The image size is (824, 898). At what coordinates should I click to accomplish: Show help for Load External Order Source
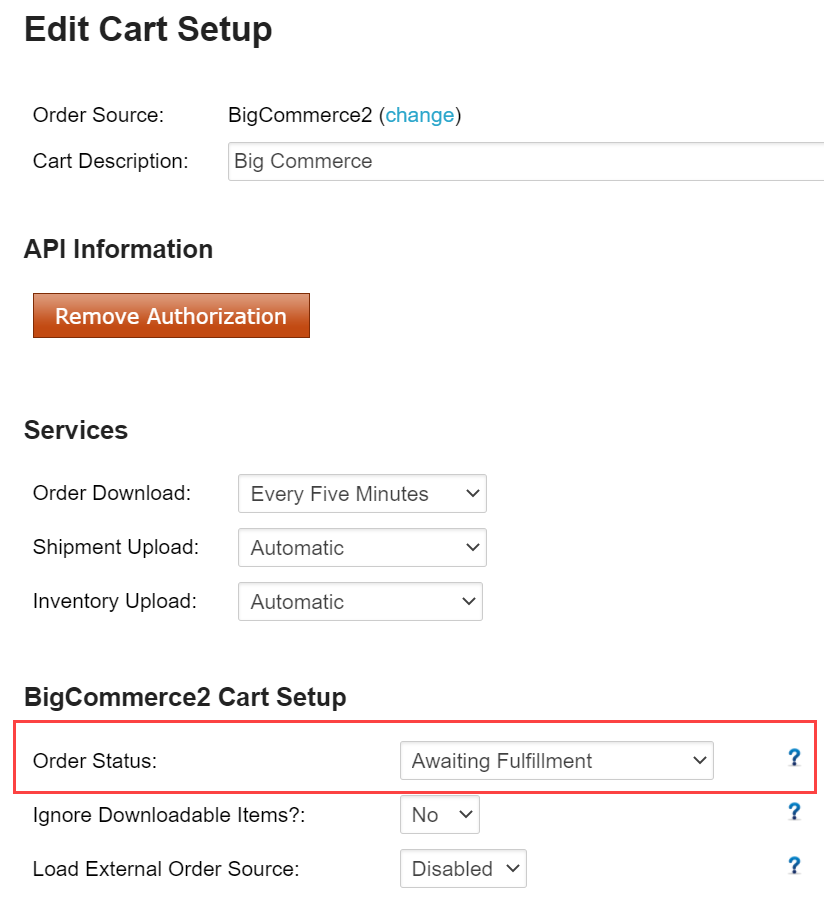(x=794, y=866)
